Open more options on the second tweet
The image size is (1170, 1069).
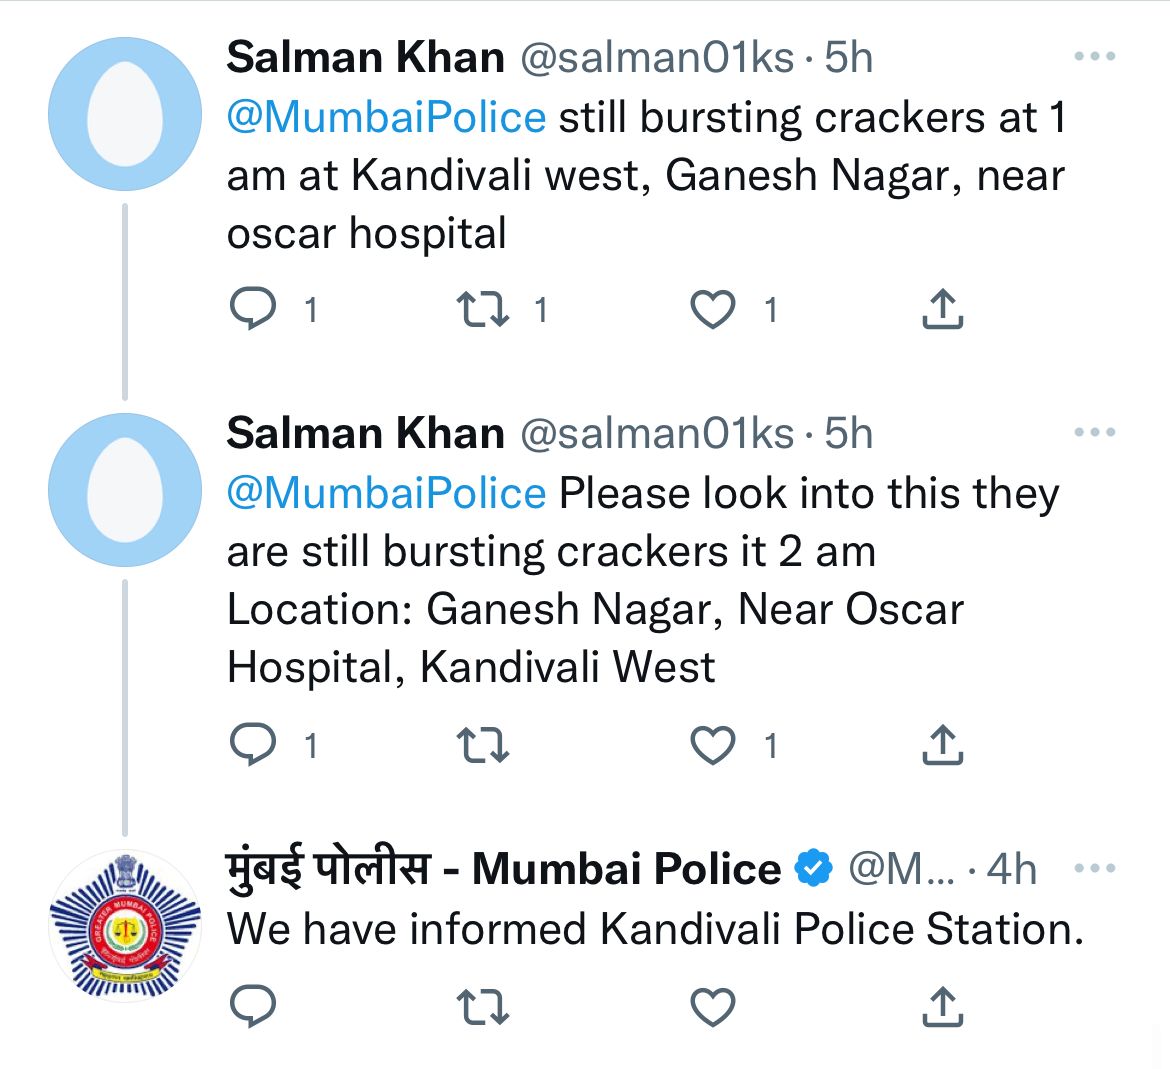[1095, 432]
